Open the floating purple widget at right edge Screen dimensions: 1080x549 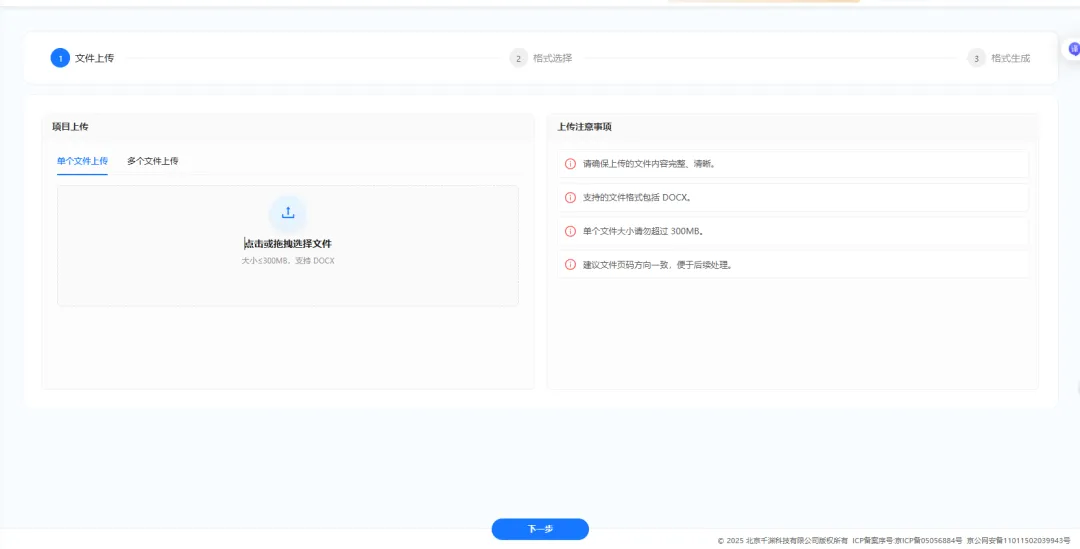click(1074, 49)
